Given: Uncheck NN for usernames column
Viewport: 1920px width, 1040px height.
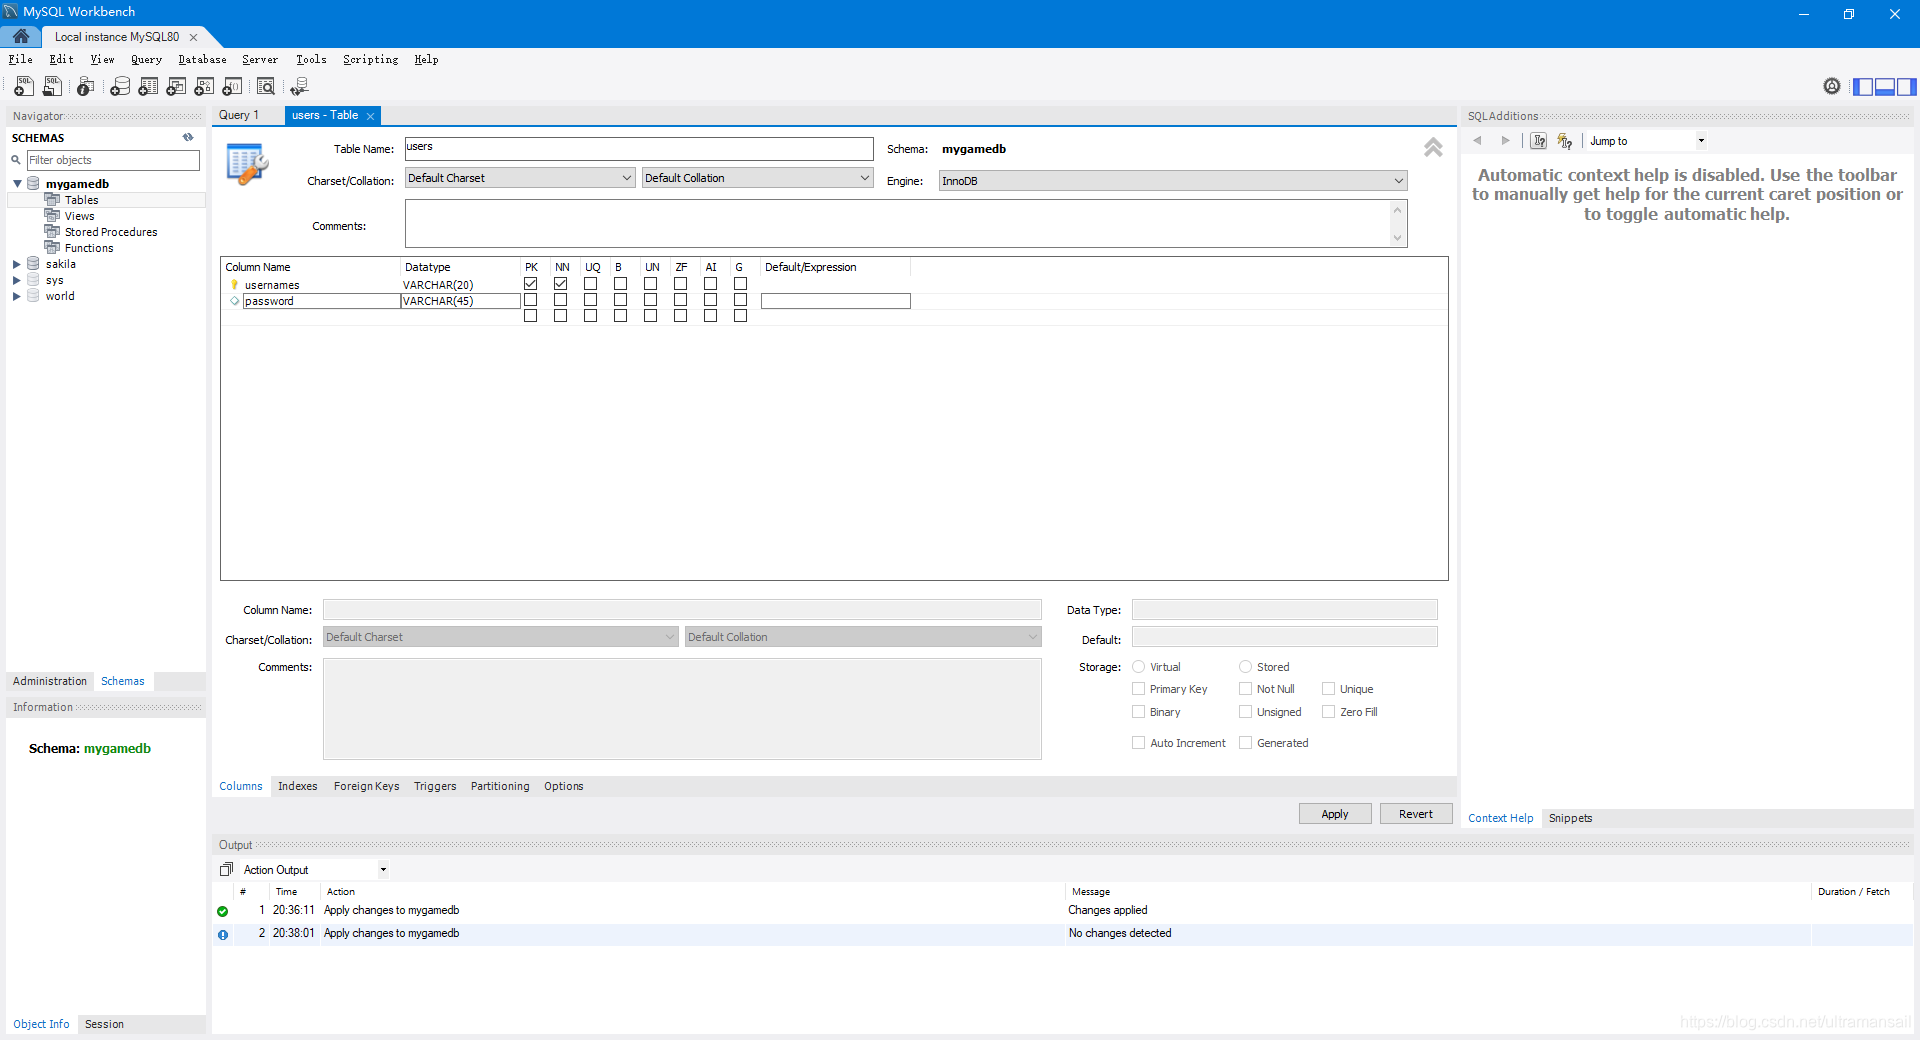Looking at the screenshot, I should 561,284.
